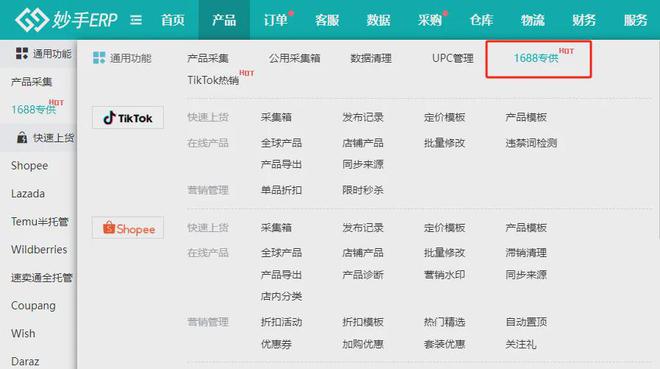The height and width of the screenshot is (369, 660).
Task: Open TikTok 违禁词检测 link
Action: point(531,143)
